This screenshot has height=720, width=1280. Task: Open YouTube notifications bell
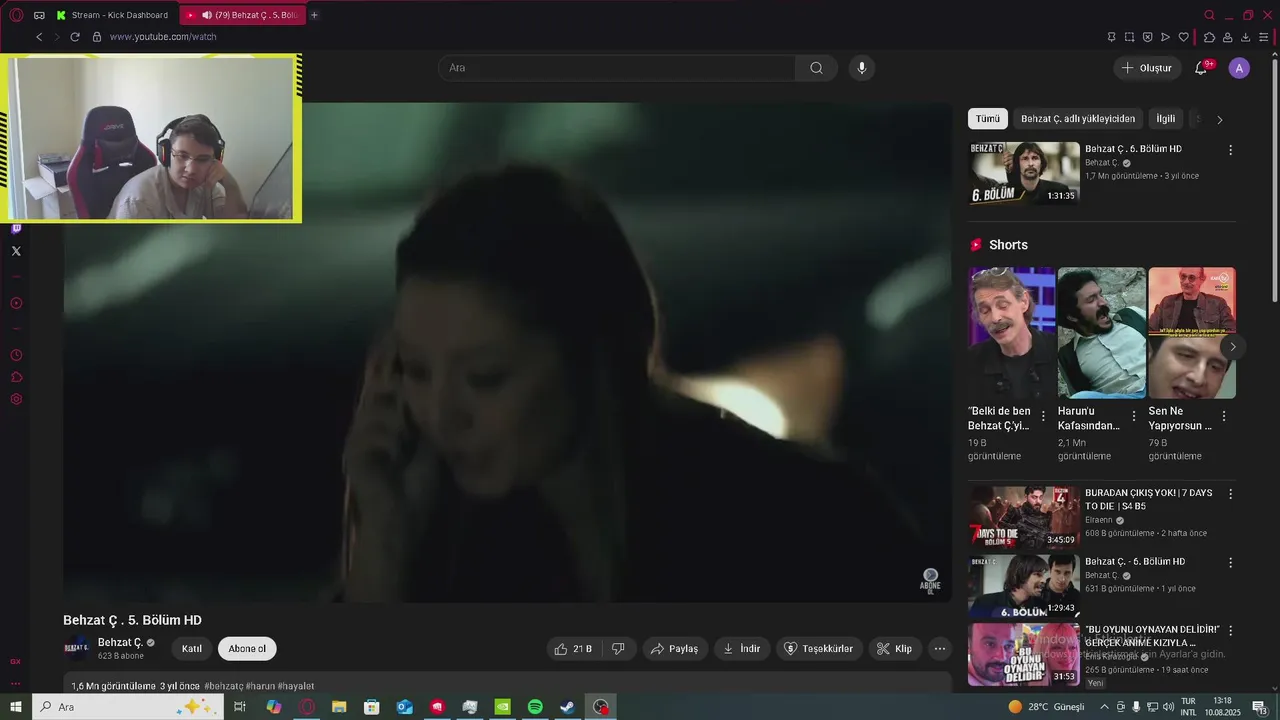[1201, 68]
